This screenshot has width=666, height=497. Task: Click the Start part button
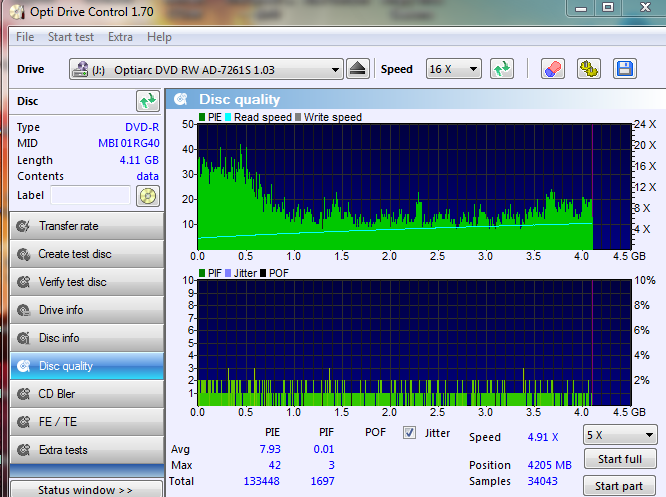[x=619, y=486]
